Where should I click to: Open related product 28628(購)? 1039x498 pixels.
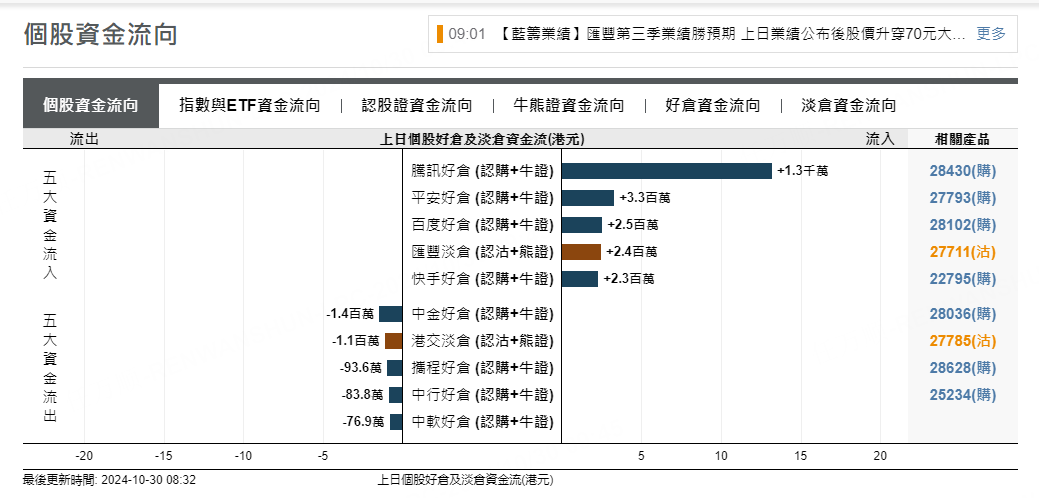pyautogui.click(x=963, y=368)
